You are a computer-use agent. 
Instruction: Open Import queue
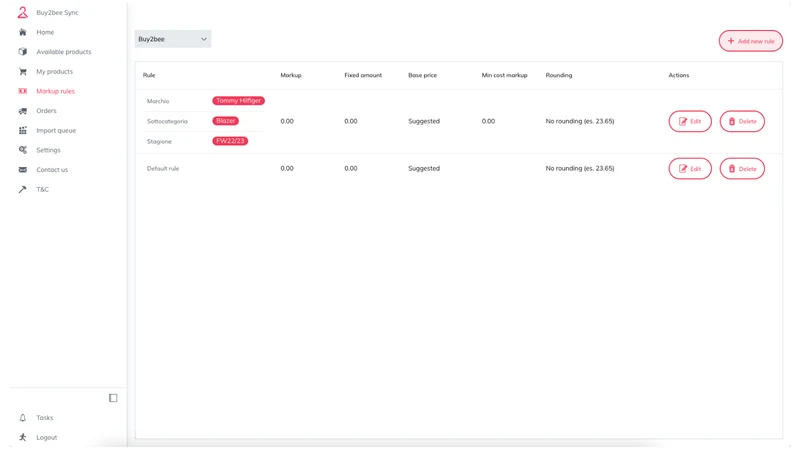[x=56, y=131]
